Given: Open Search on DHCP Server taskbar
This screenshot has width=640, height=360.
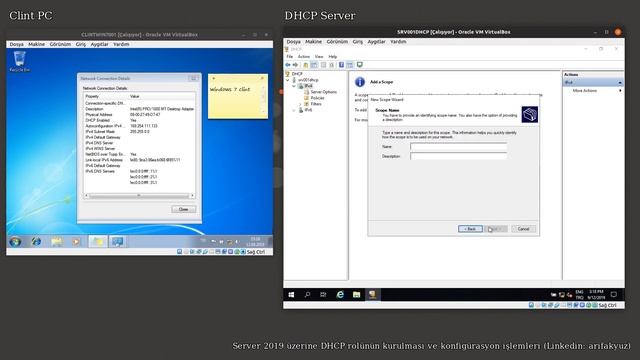Looking at the screenshot, I should (x=307, y=294).
